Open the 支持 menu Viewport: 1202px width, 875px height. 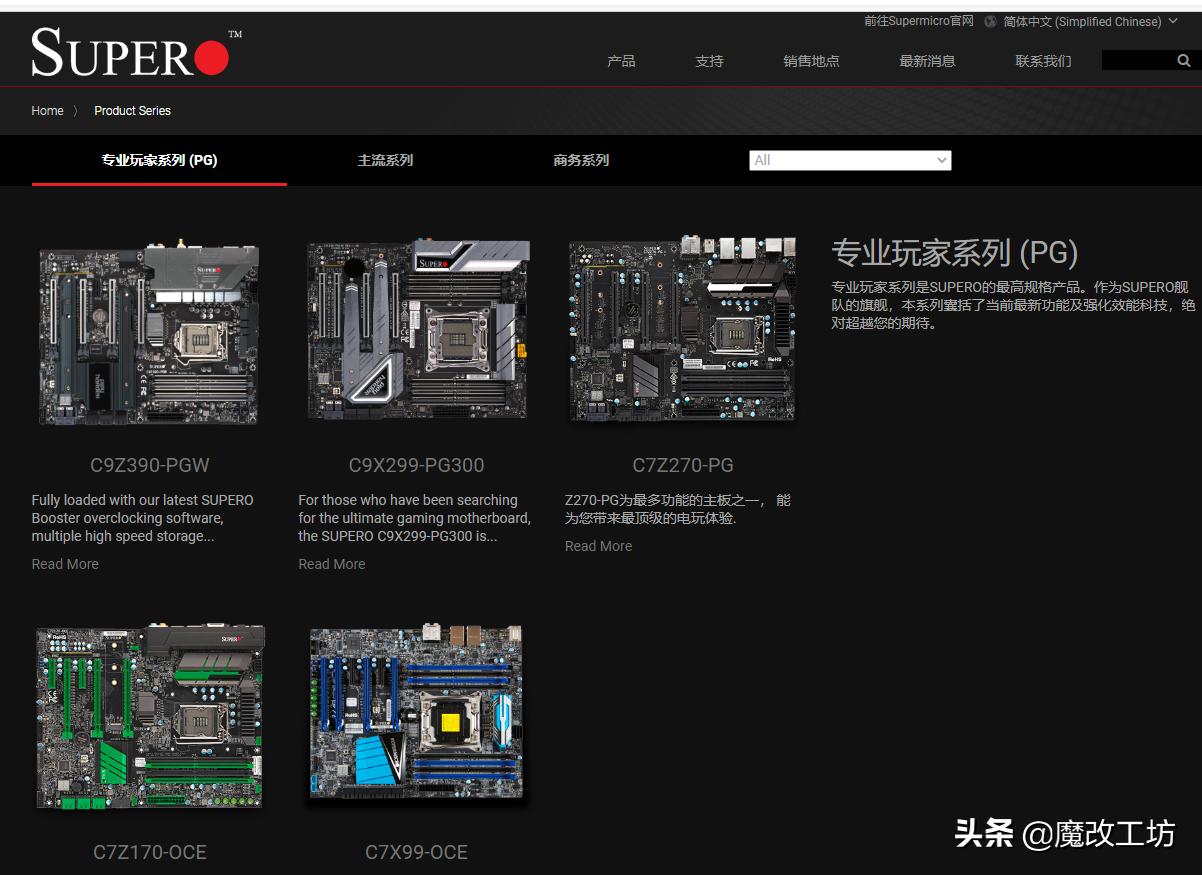(709, 61)
